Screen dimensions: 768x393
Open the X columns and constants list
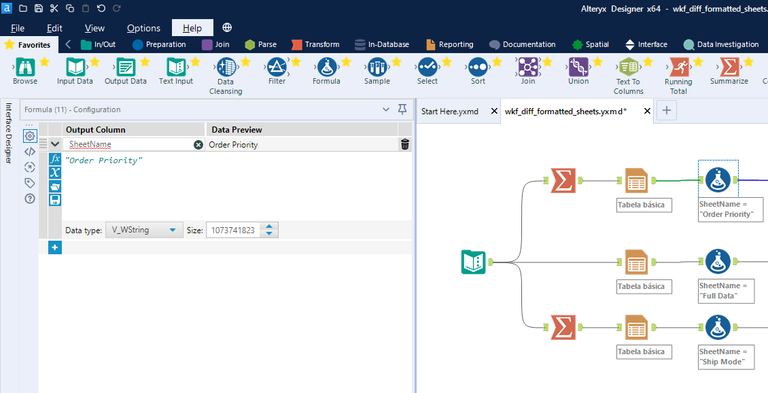[x=55, y=172]
